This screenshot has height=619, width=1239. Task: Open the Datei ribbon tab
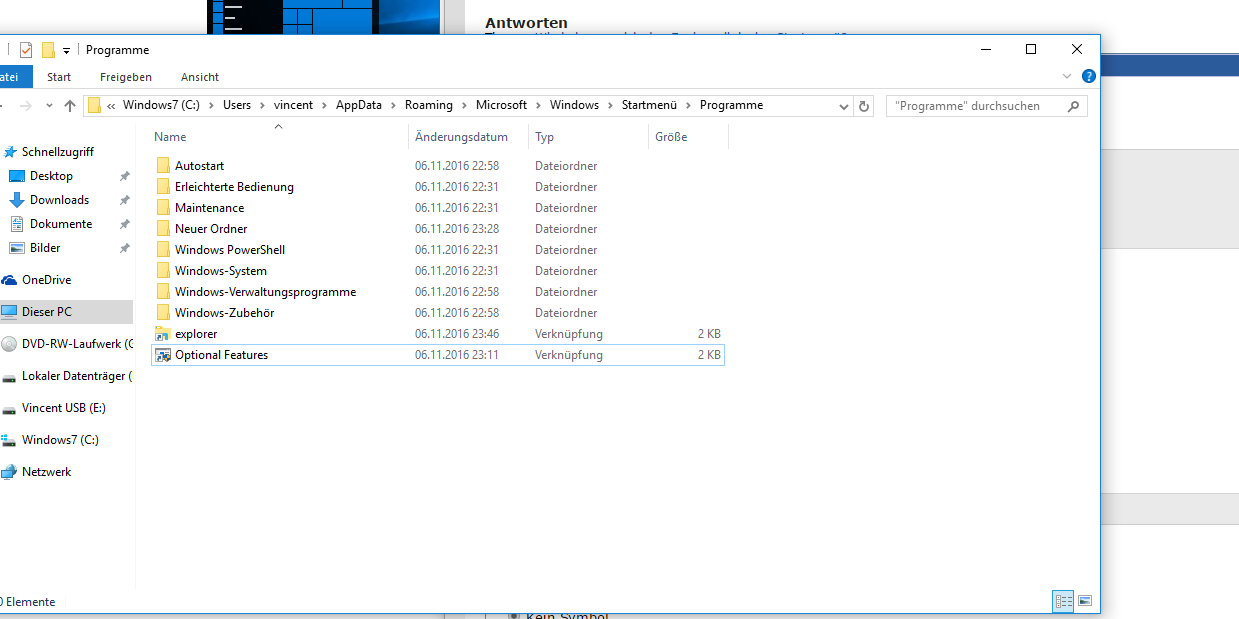pyautogui.click(x=14, y=77)
